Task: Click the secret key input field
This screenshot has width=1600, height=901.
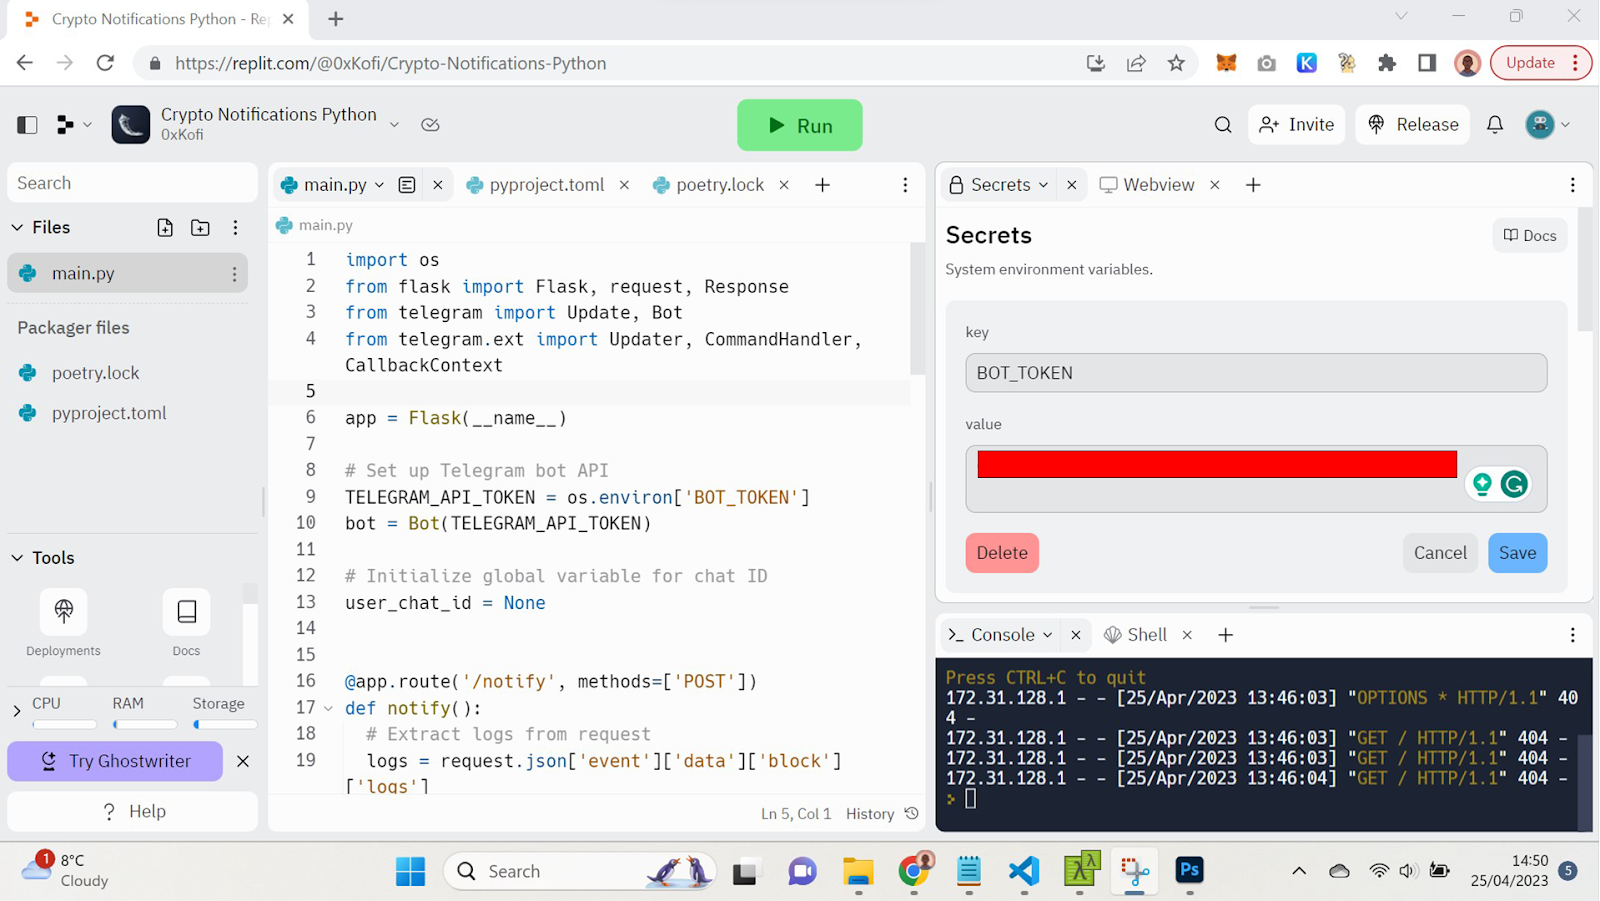Action: [x=1255, y=373]
